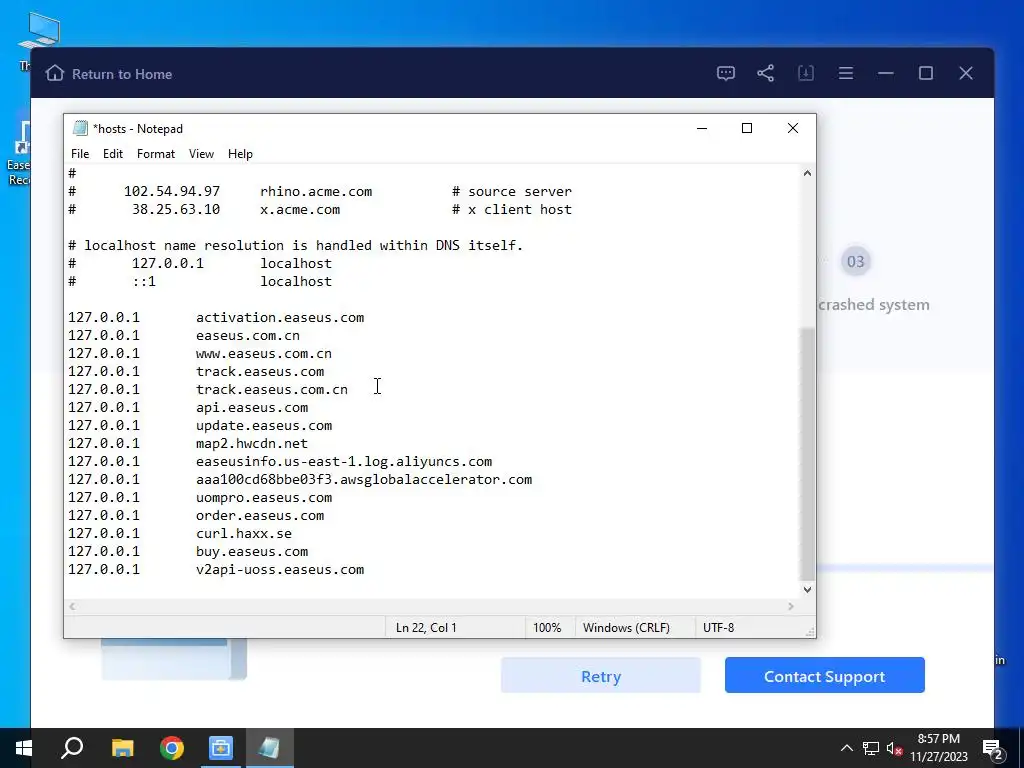Minimize the EaseUS application window

[886, 73]
